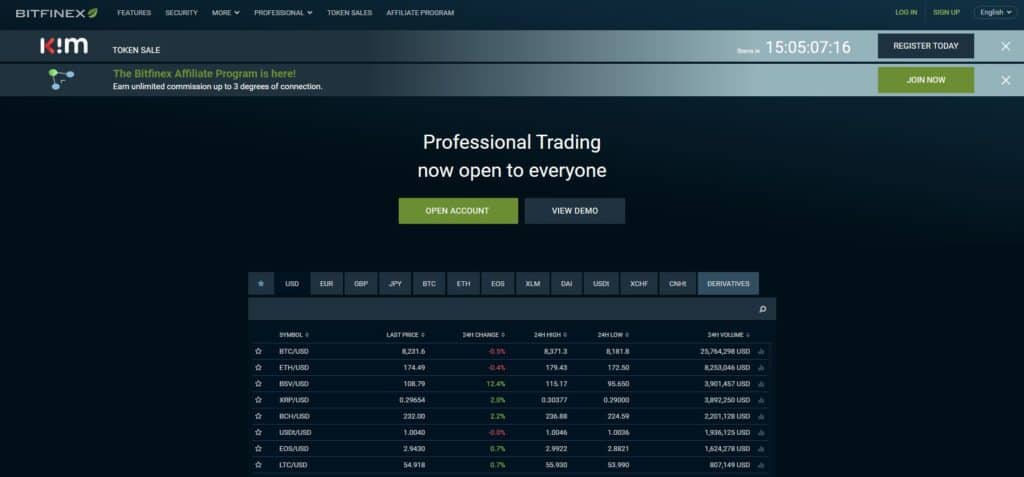Click the BTC/USD symbol text
This screenshot has width=1024, height=477.
point(294,352)
